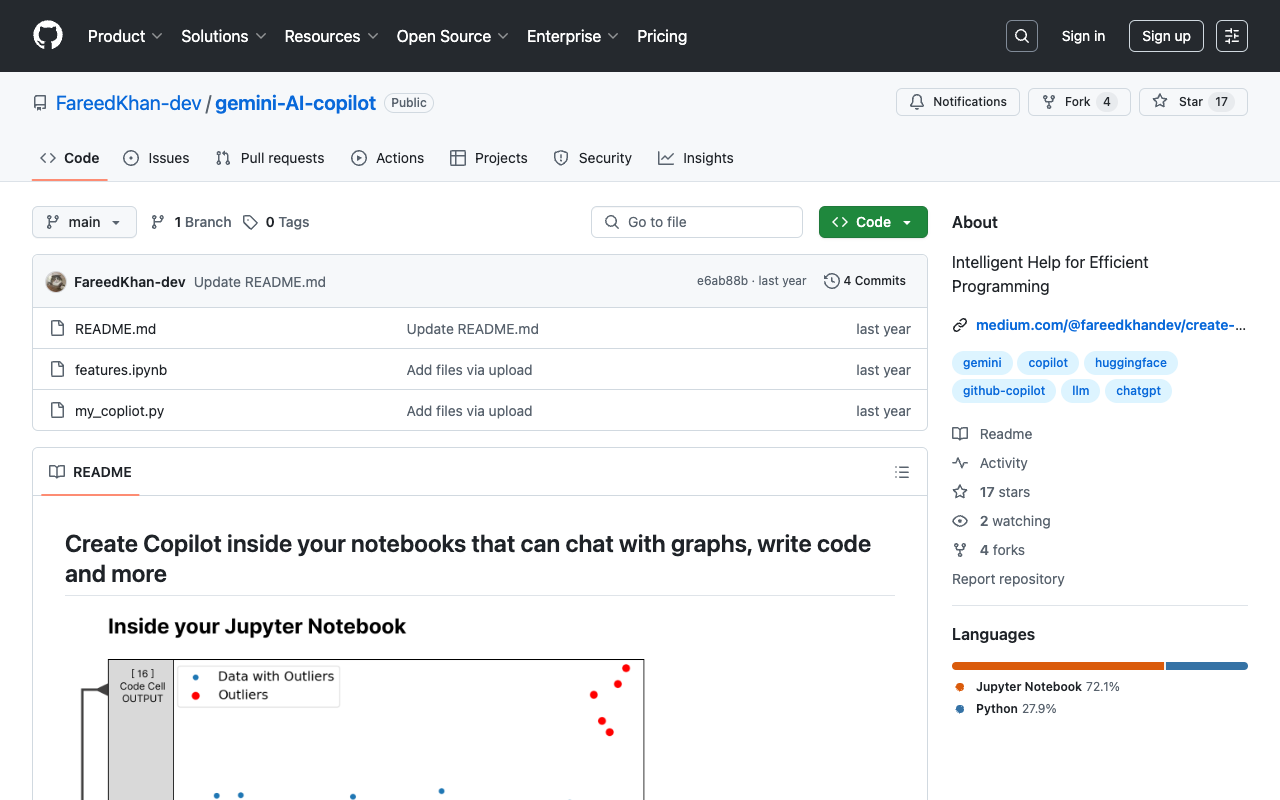1280x800 pixels.
Task: Expand the Open Source menu
Action: pyautogui.click(x=453, y=36)
